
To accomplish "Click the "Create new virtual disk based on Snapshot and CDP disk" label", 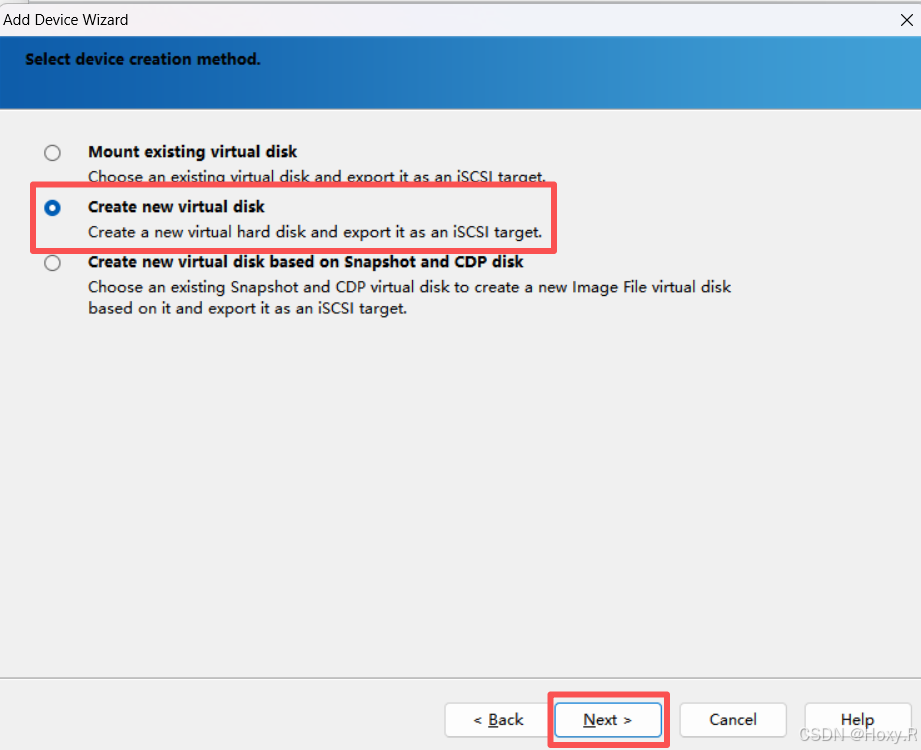I will pyautogui.click(x=305, y=261).
